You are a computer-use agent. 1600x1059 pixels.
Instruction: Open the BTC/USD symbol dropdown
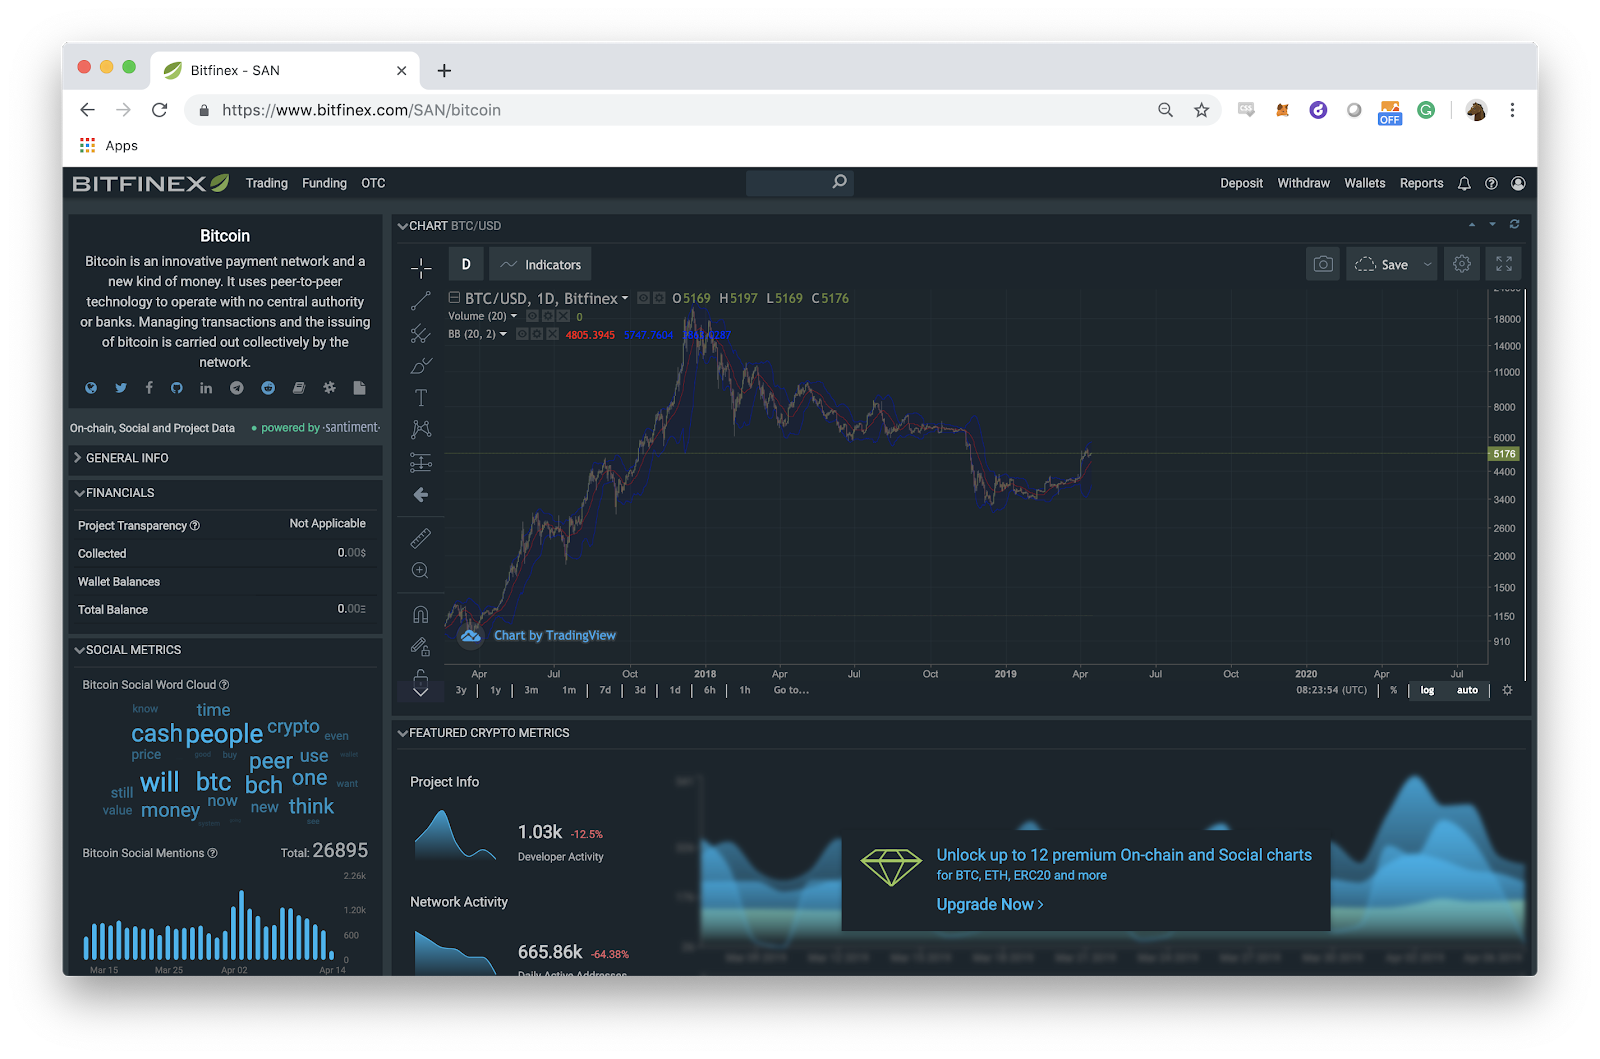point(624,297)
